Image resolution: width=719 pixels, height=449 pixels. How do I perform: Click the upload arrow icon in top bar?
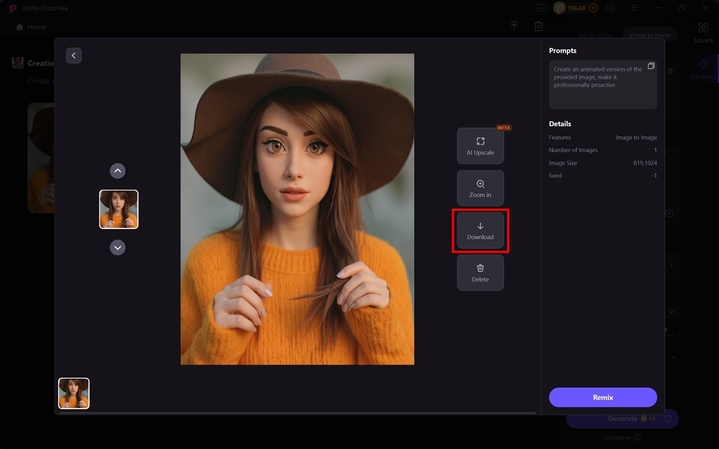pos(514,26)
